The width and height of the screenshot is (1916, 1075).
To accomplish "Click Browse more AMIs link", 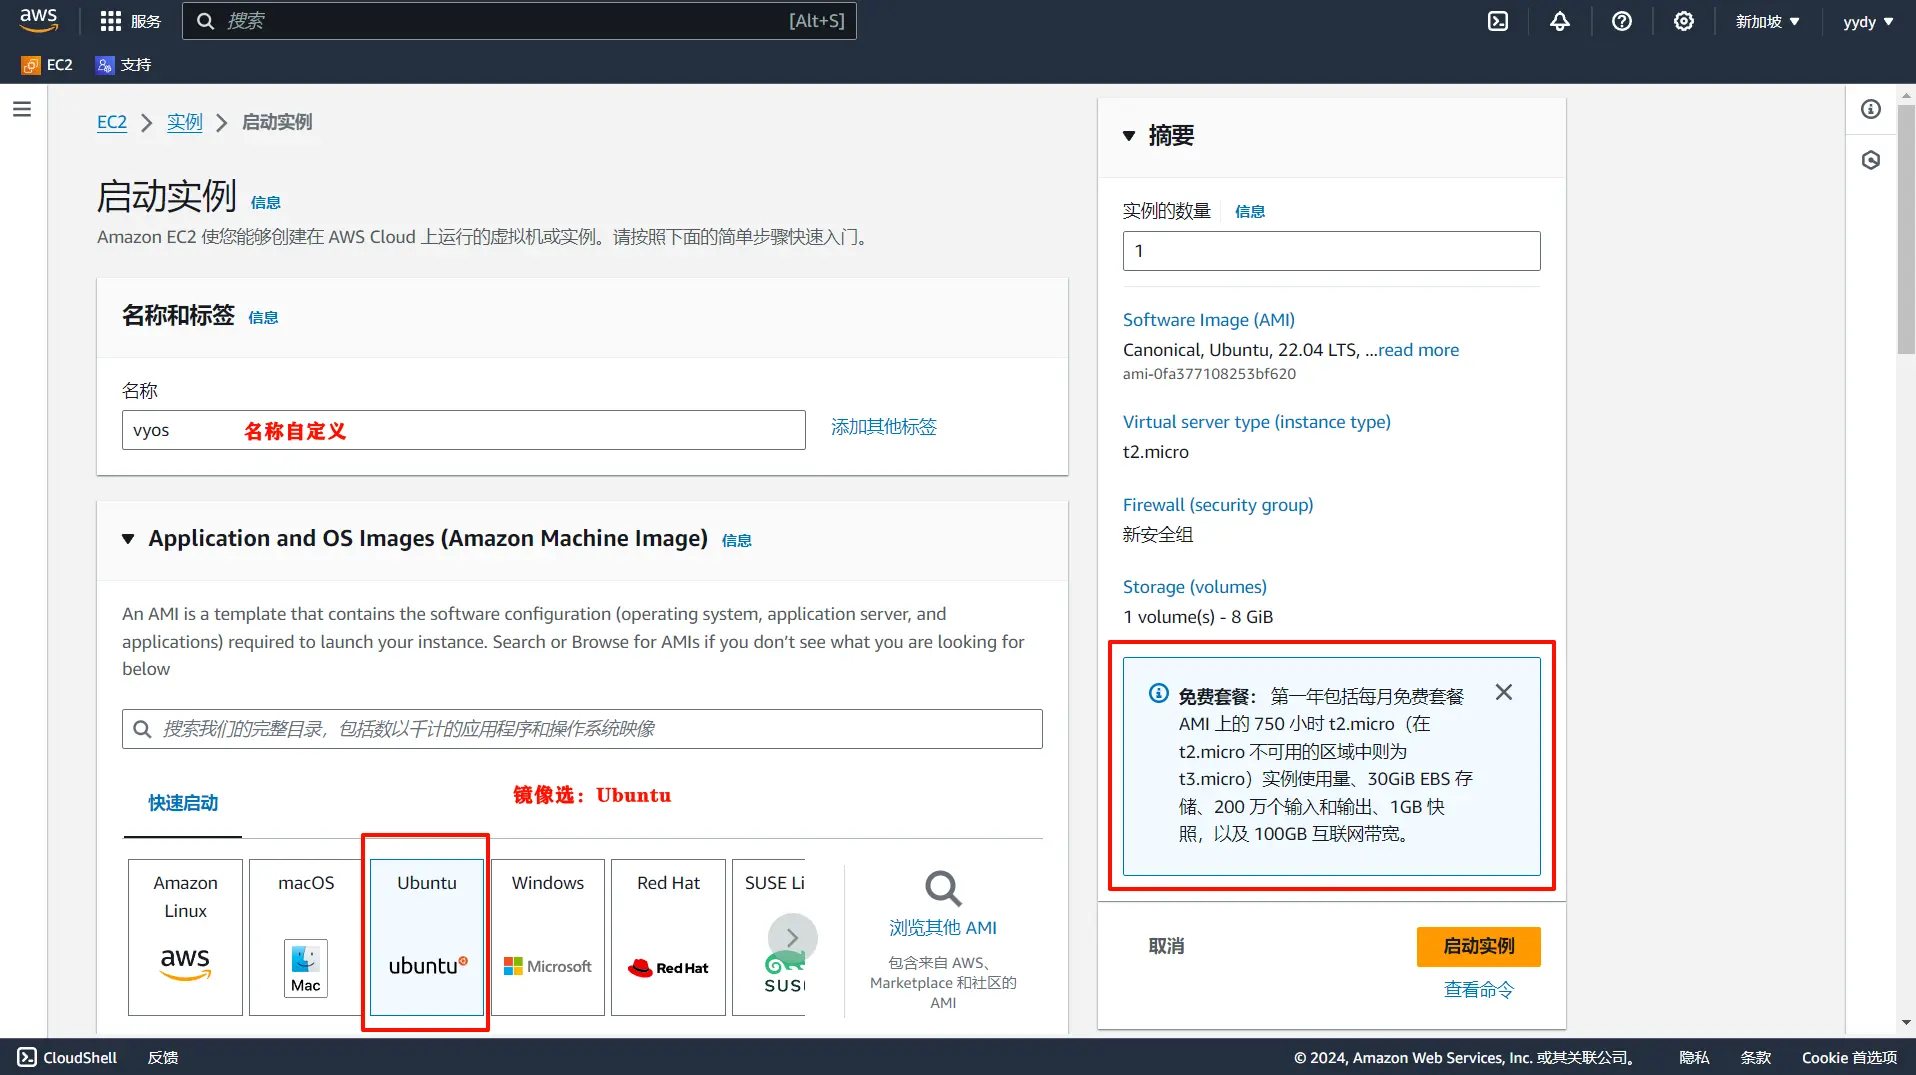I will click(x=943, y=928).
